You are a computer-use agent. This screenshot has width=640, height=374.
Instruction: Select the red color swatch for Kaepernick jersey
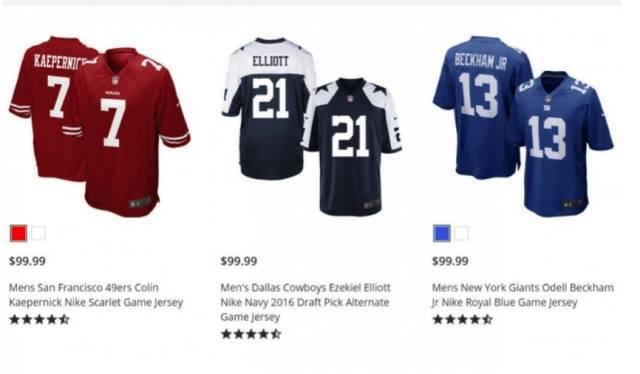click(18, 234)
